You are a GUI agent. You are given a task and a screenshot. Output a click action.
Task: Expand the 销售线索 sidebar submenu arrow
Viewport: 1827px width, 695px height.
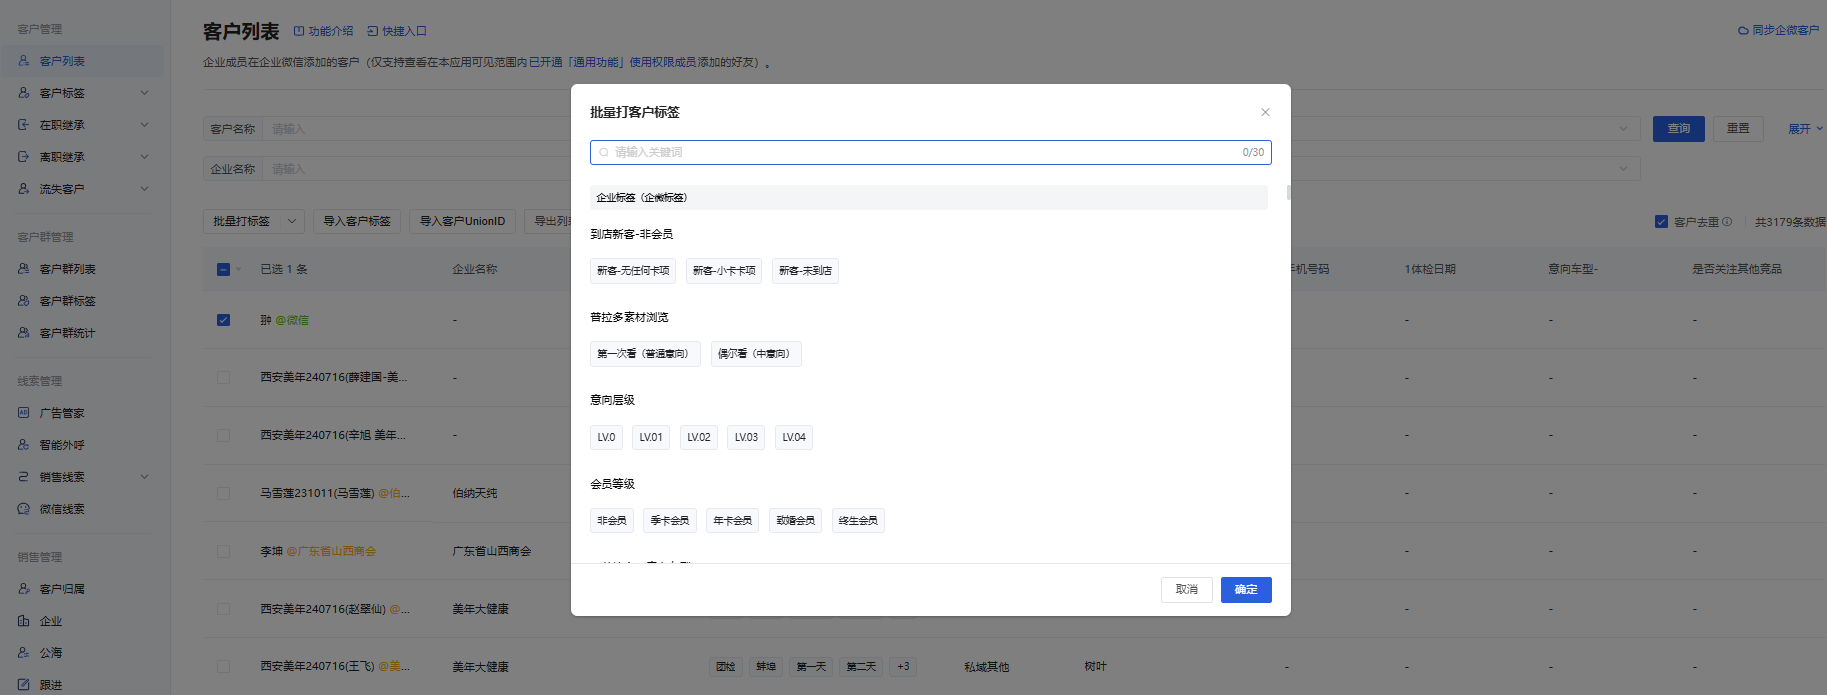(x=144, y=477)
